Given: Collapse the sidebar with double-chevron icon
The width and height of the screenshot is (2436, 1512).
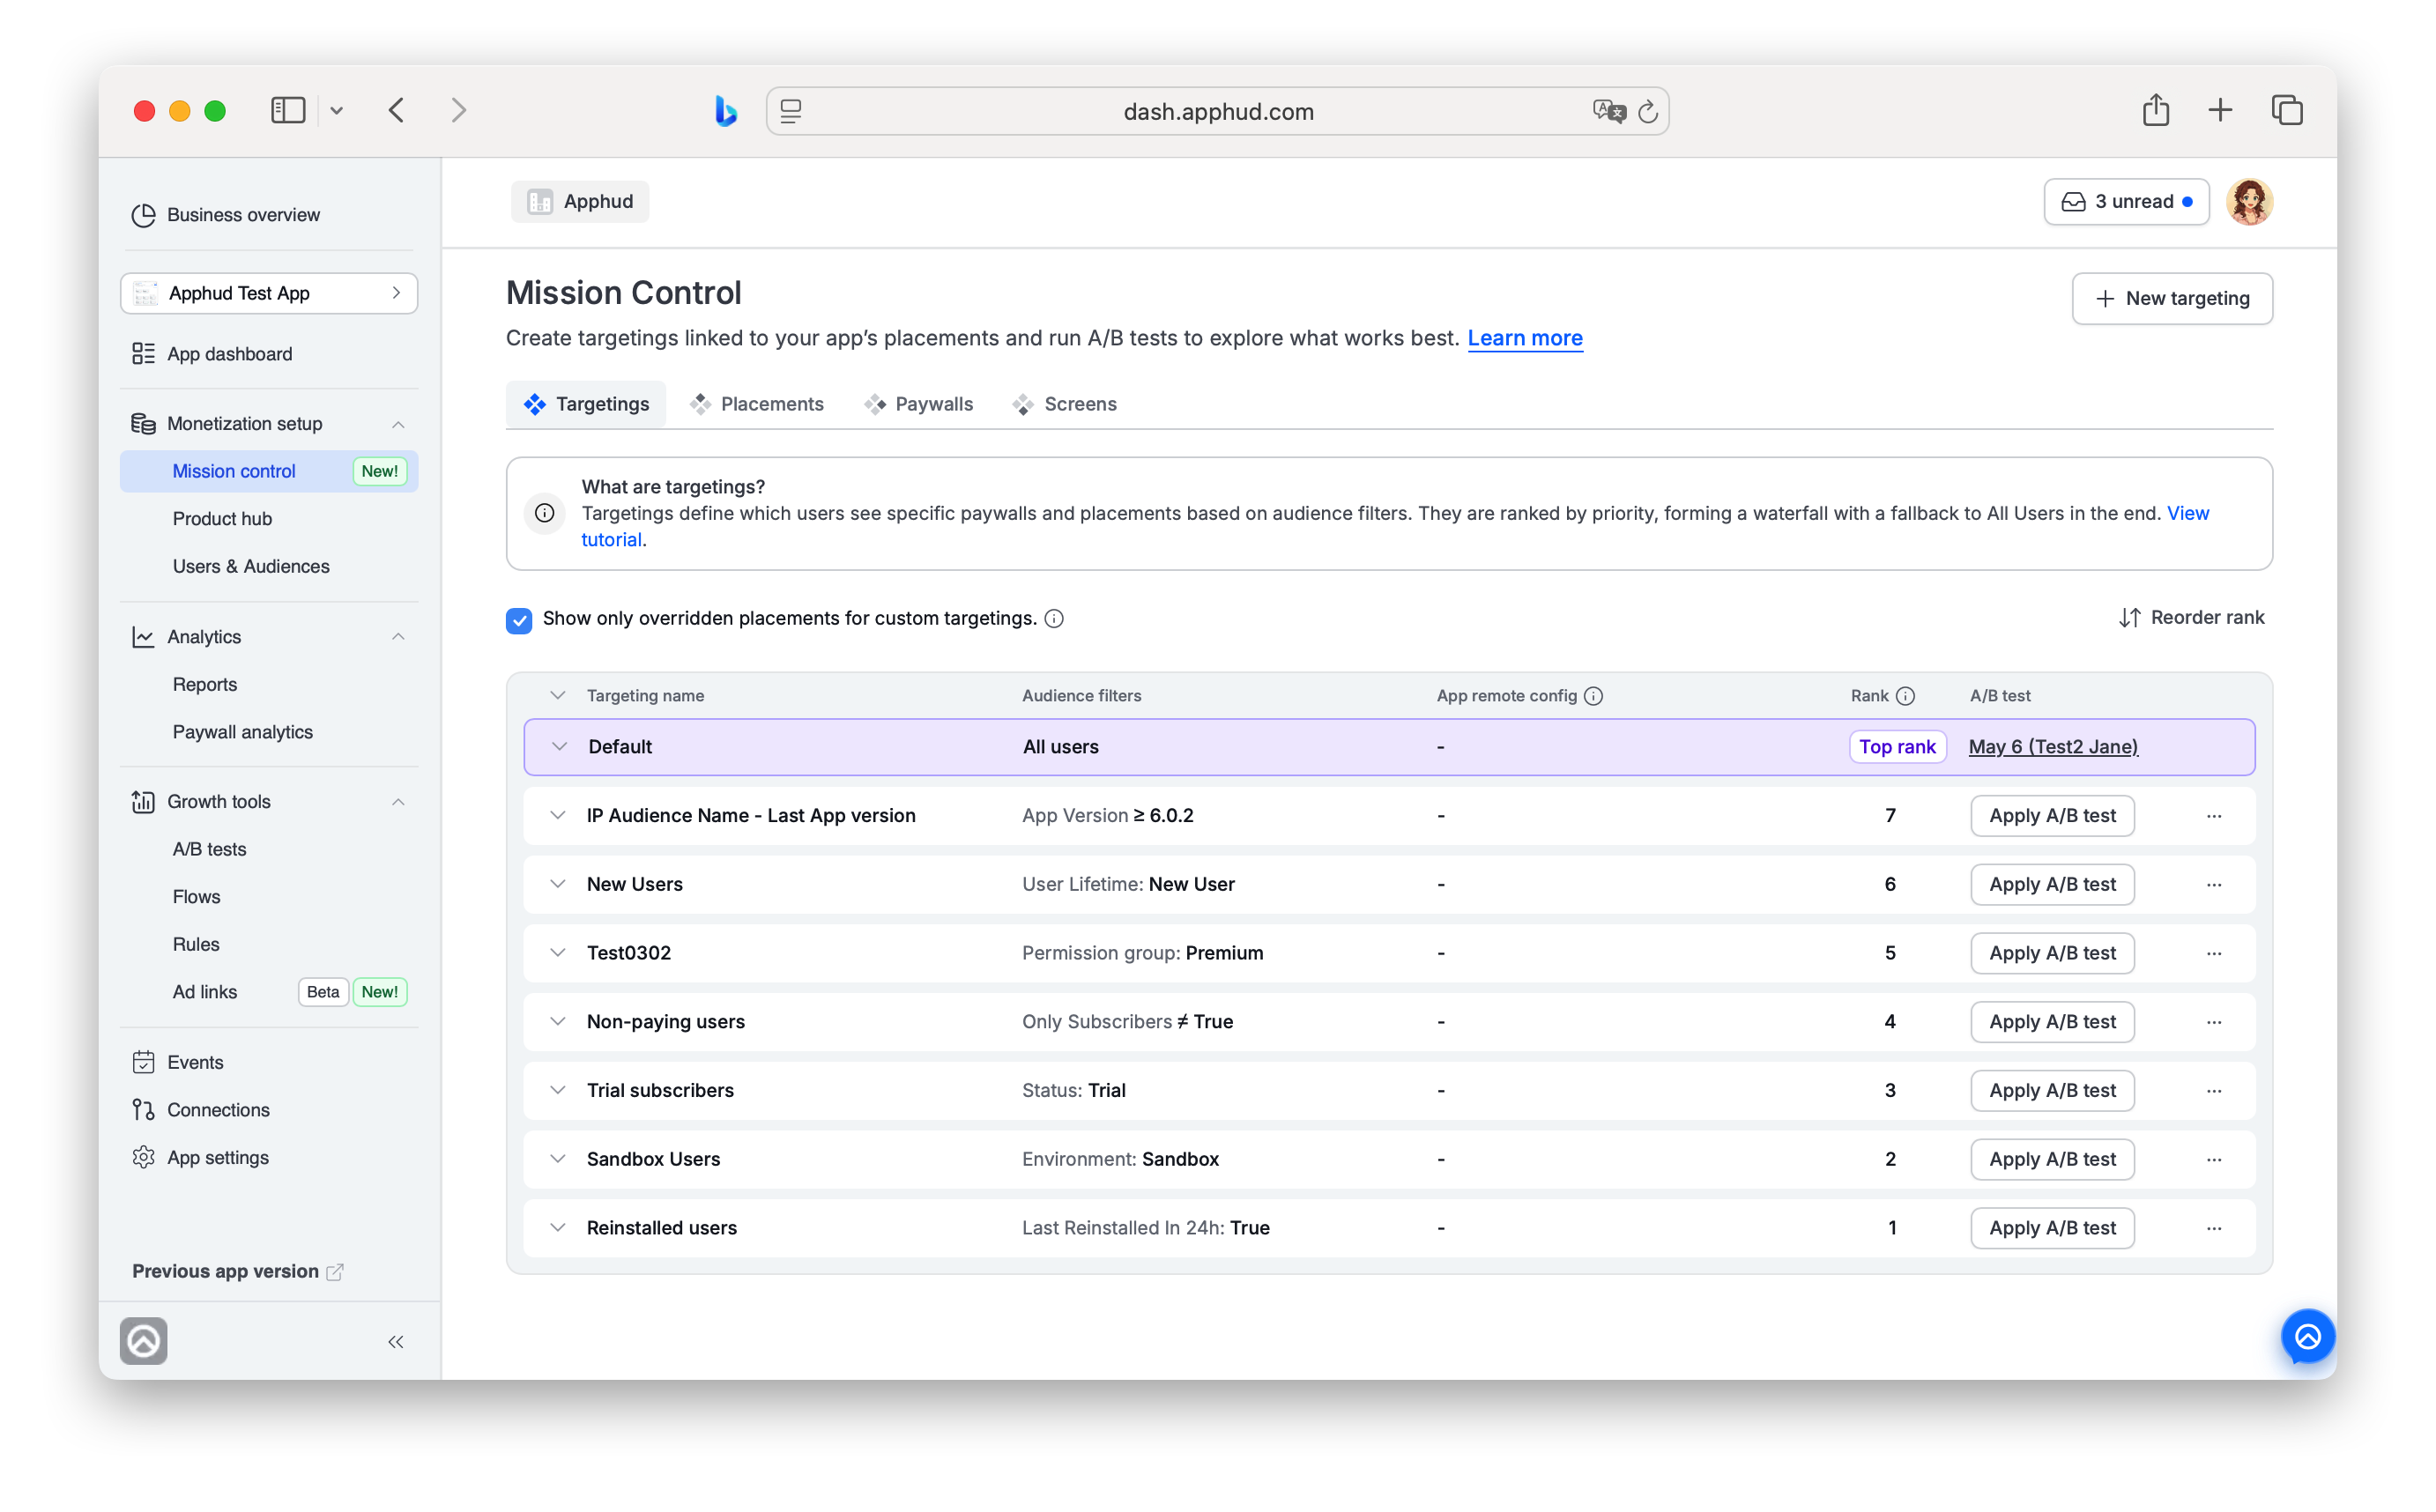Looking at the screenshot, I should point(396,1342).
